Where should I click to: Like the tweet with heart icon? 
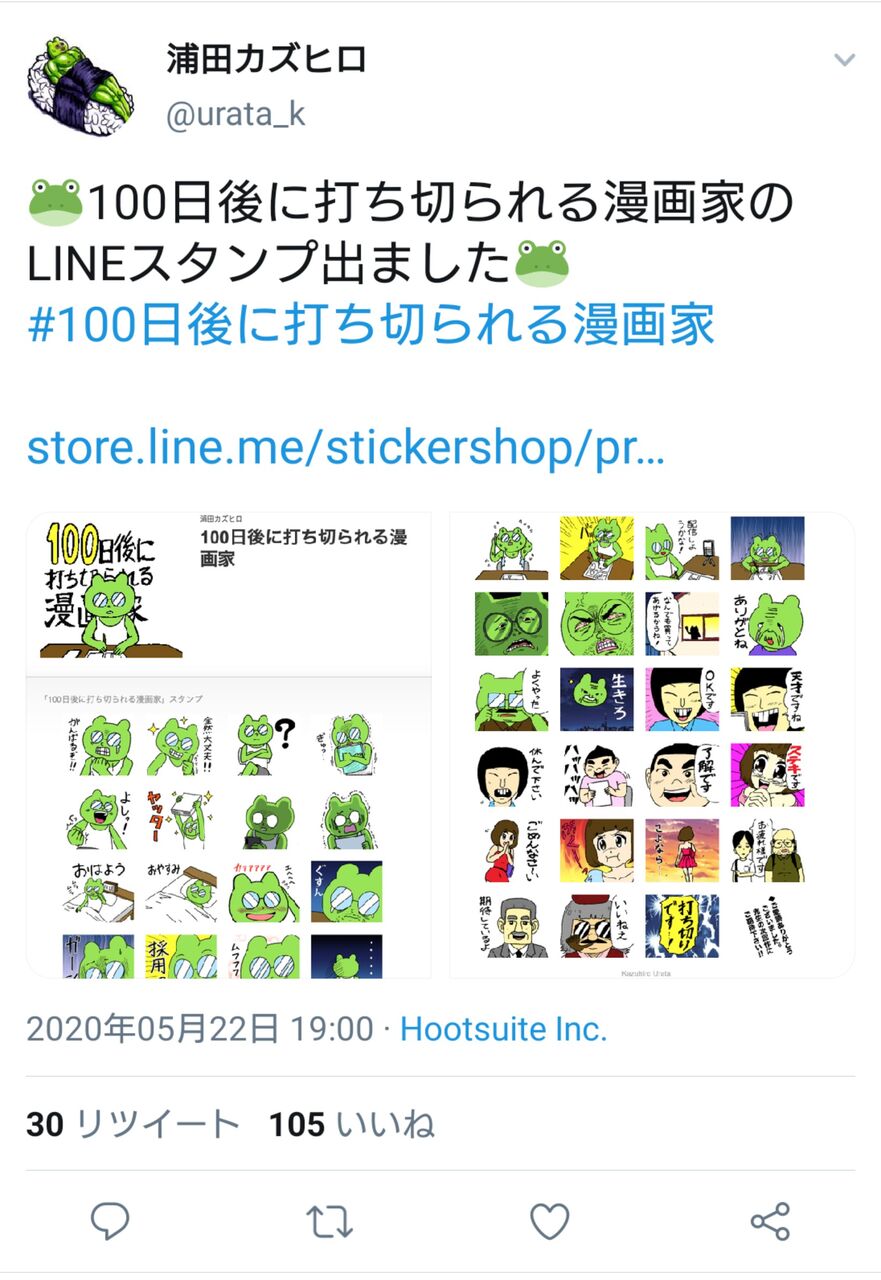click(549, 1221)
